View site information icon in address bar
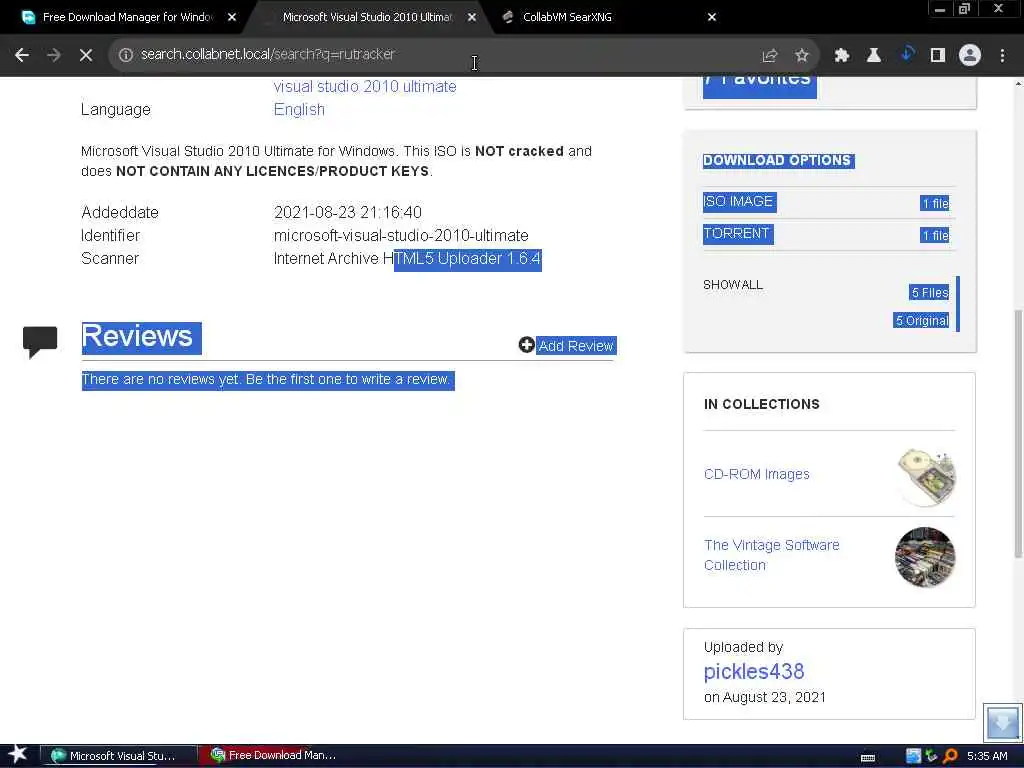Image resolution: width=1024 pixels, height=768 pixels. [x=125, y=55]
